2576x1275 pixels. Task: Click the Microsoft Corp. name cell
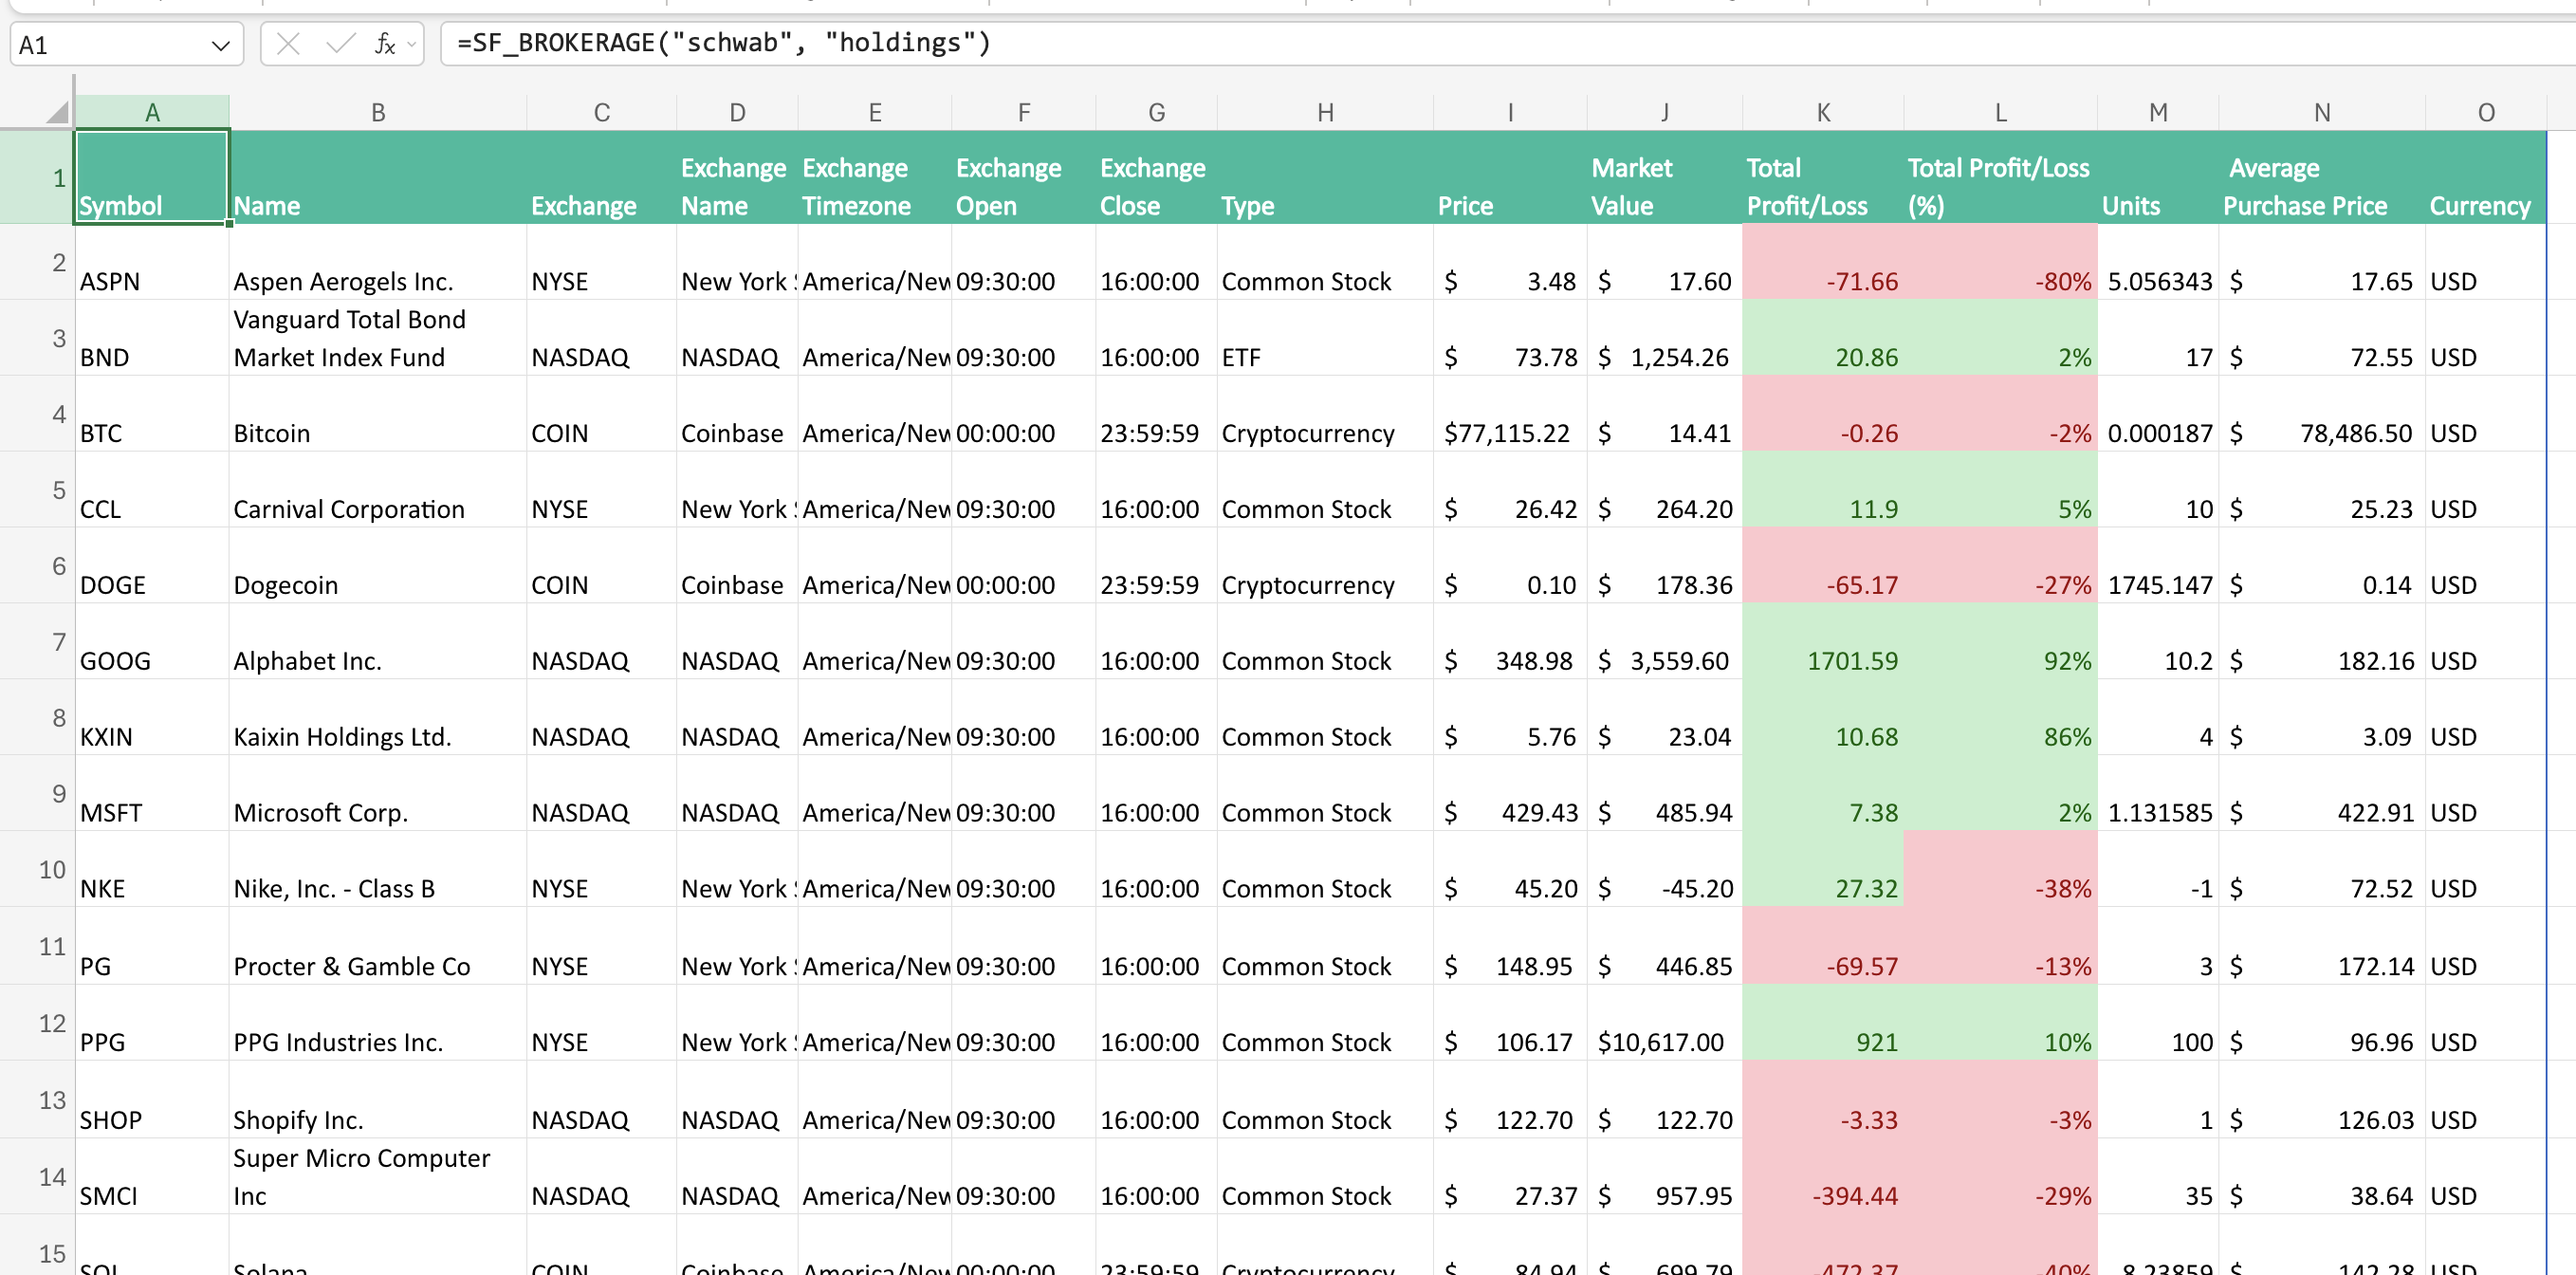coord(378,794)
